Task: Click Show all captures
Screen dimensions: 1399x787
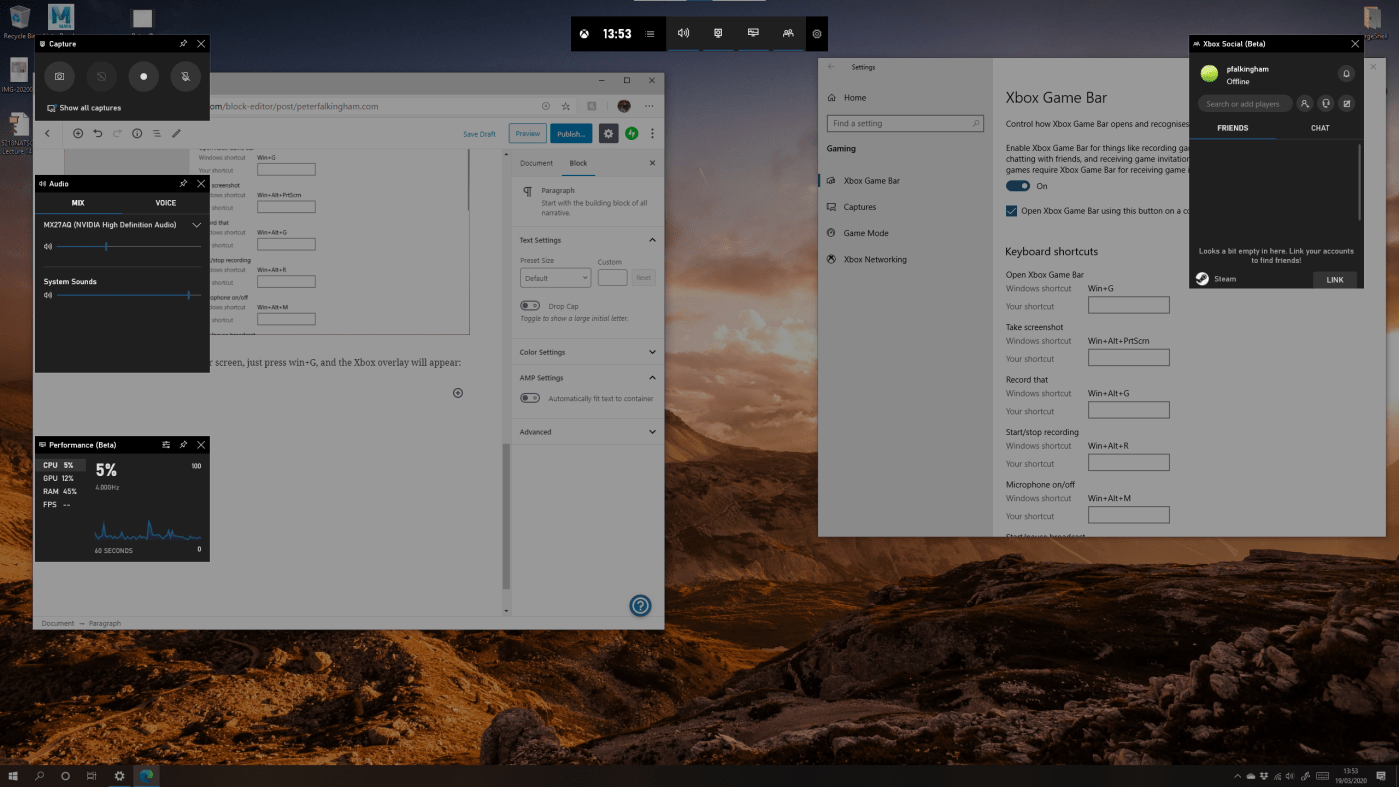Action: (90, 108)
